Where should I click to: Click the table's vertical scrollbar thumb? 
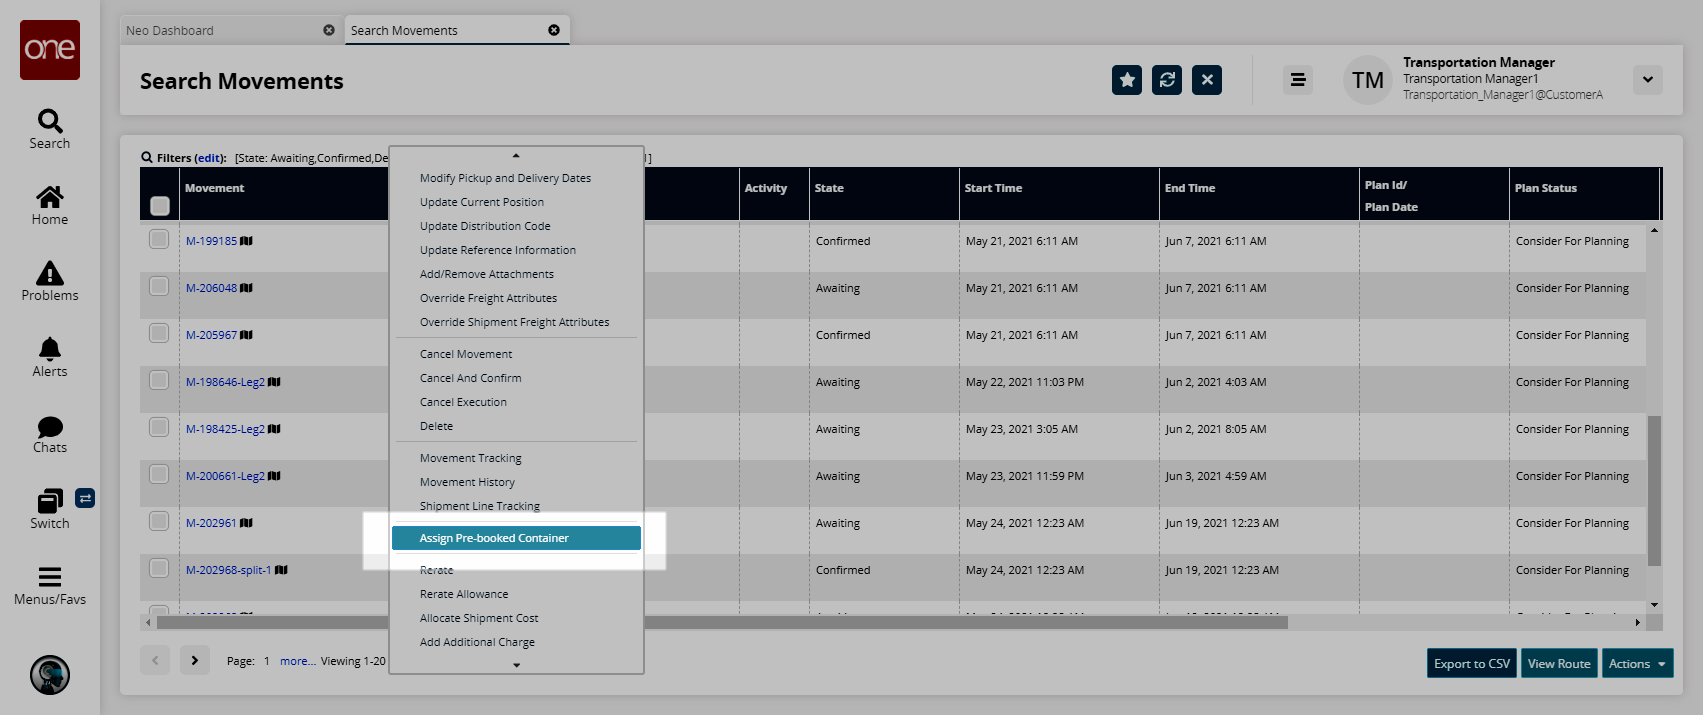click(1654, 490)
